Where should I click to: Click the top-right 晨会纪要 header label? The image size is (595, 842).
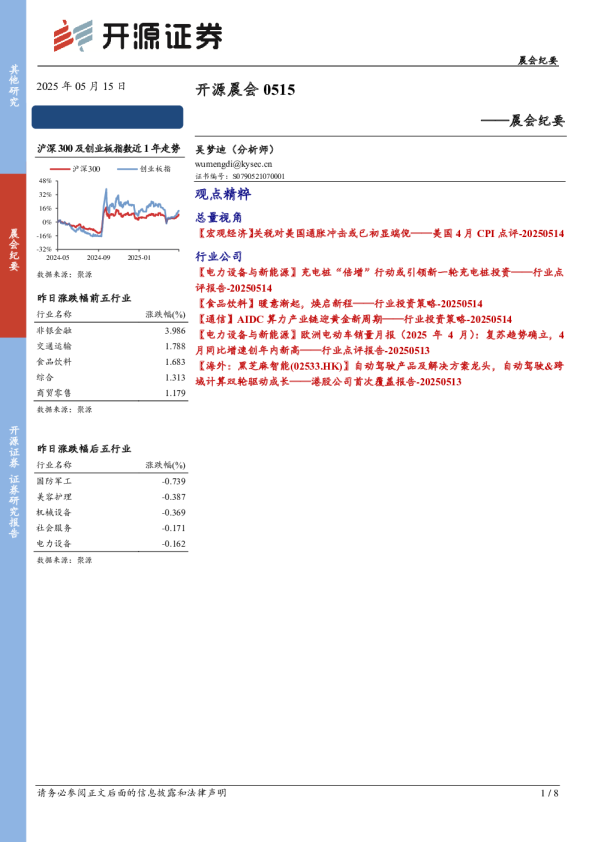(x=538, y=61)
